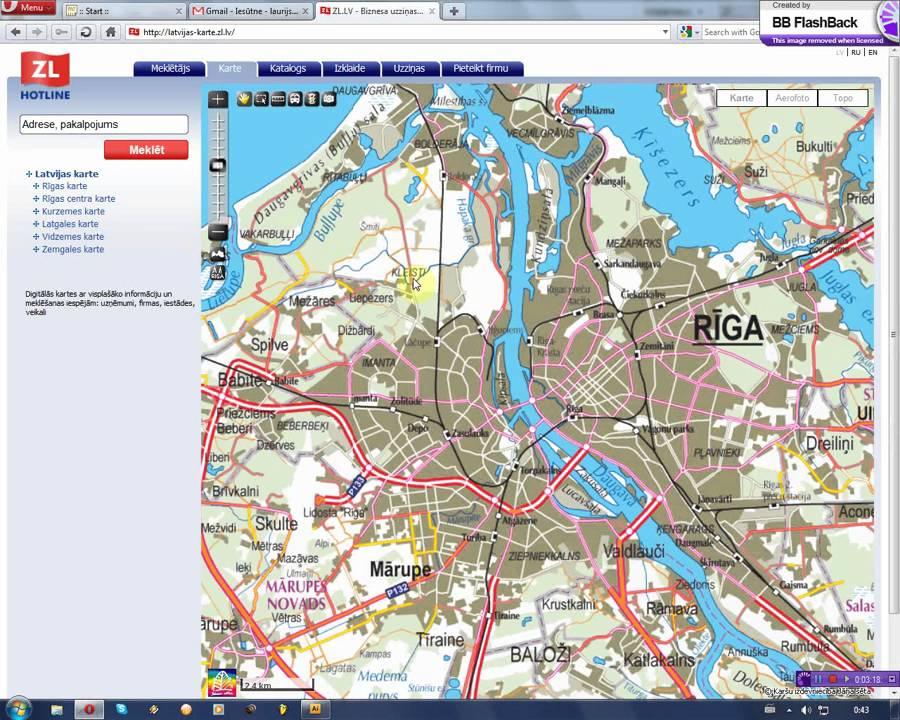Click the ZL Hotline logo
The image size is (900, 720).
pyautogui.click(x=45, y=76)
